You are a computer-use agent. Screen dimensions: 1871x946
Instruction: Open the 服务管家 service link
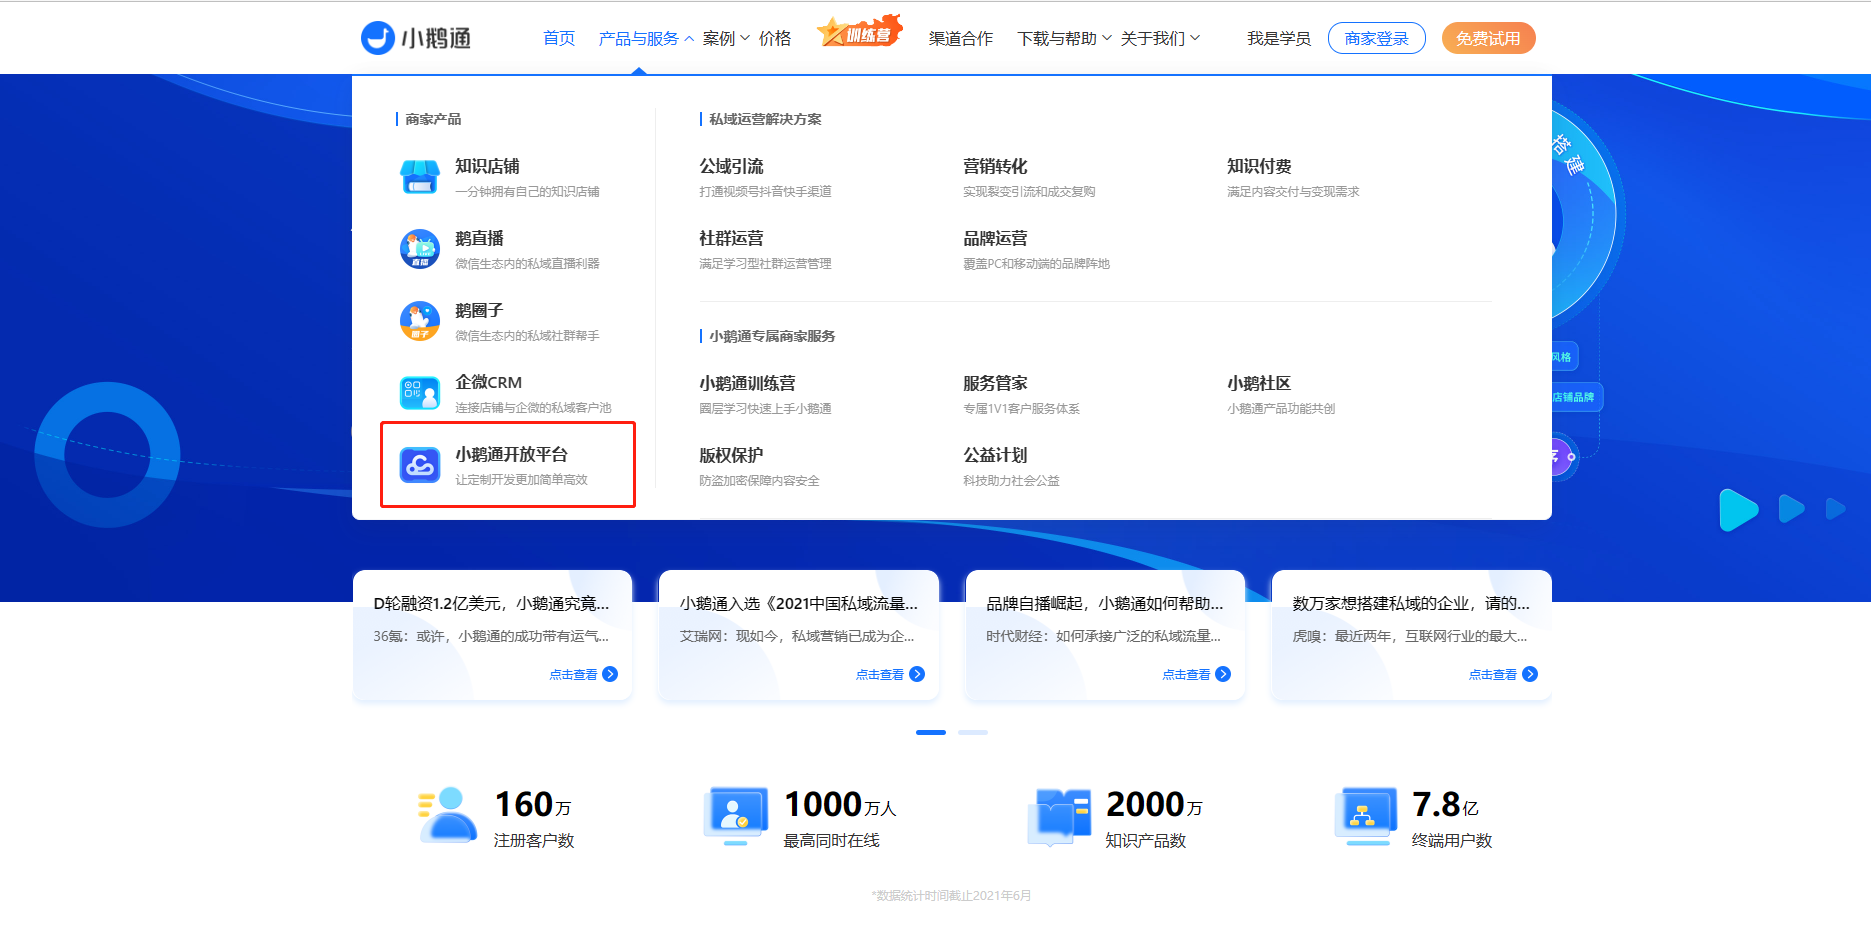(x=995, y=383)
